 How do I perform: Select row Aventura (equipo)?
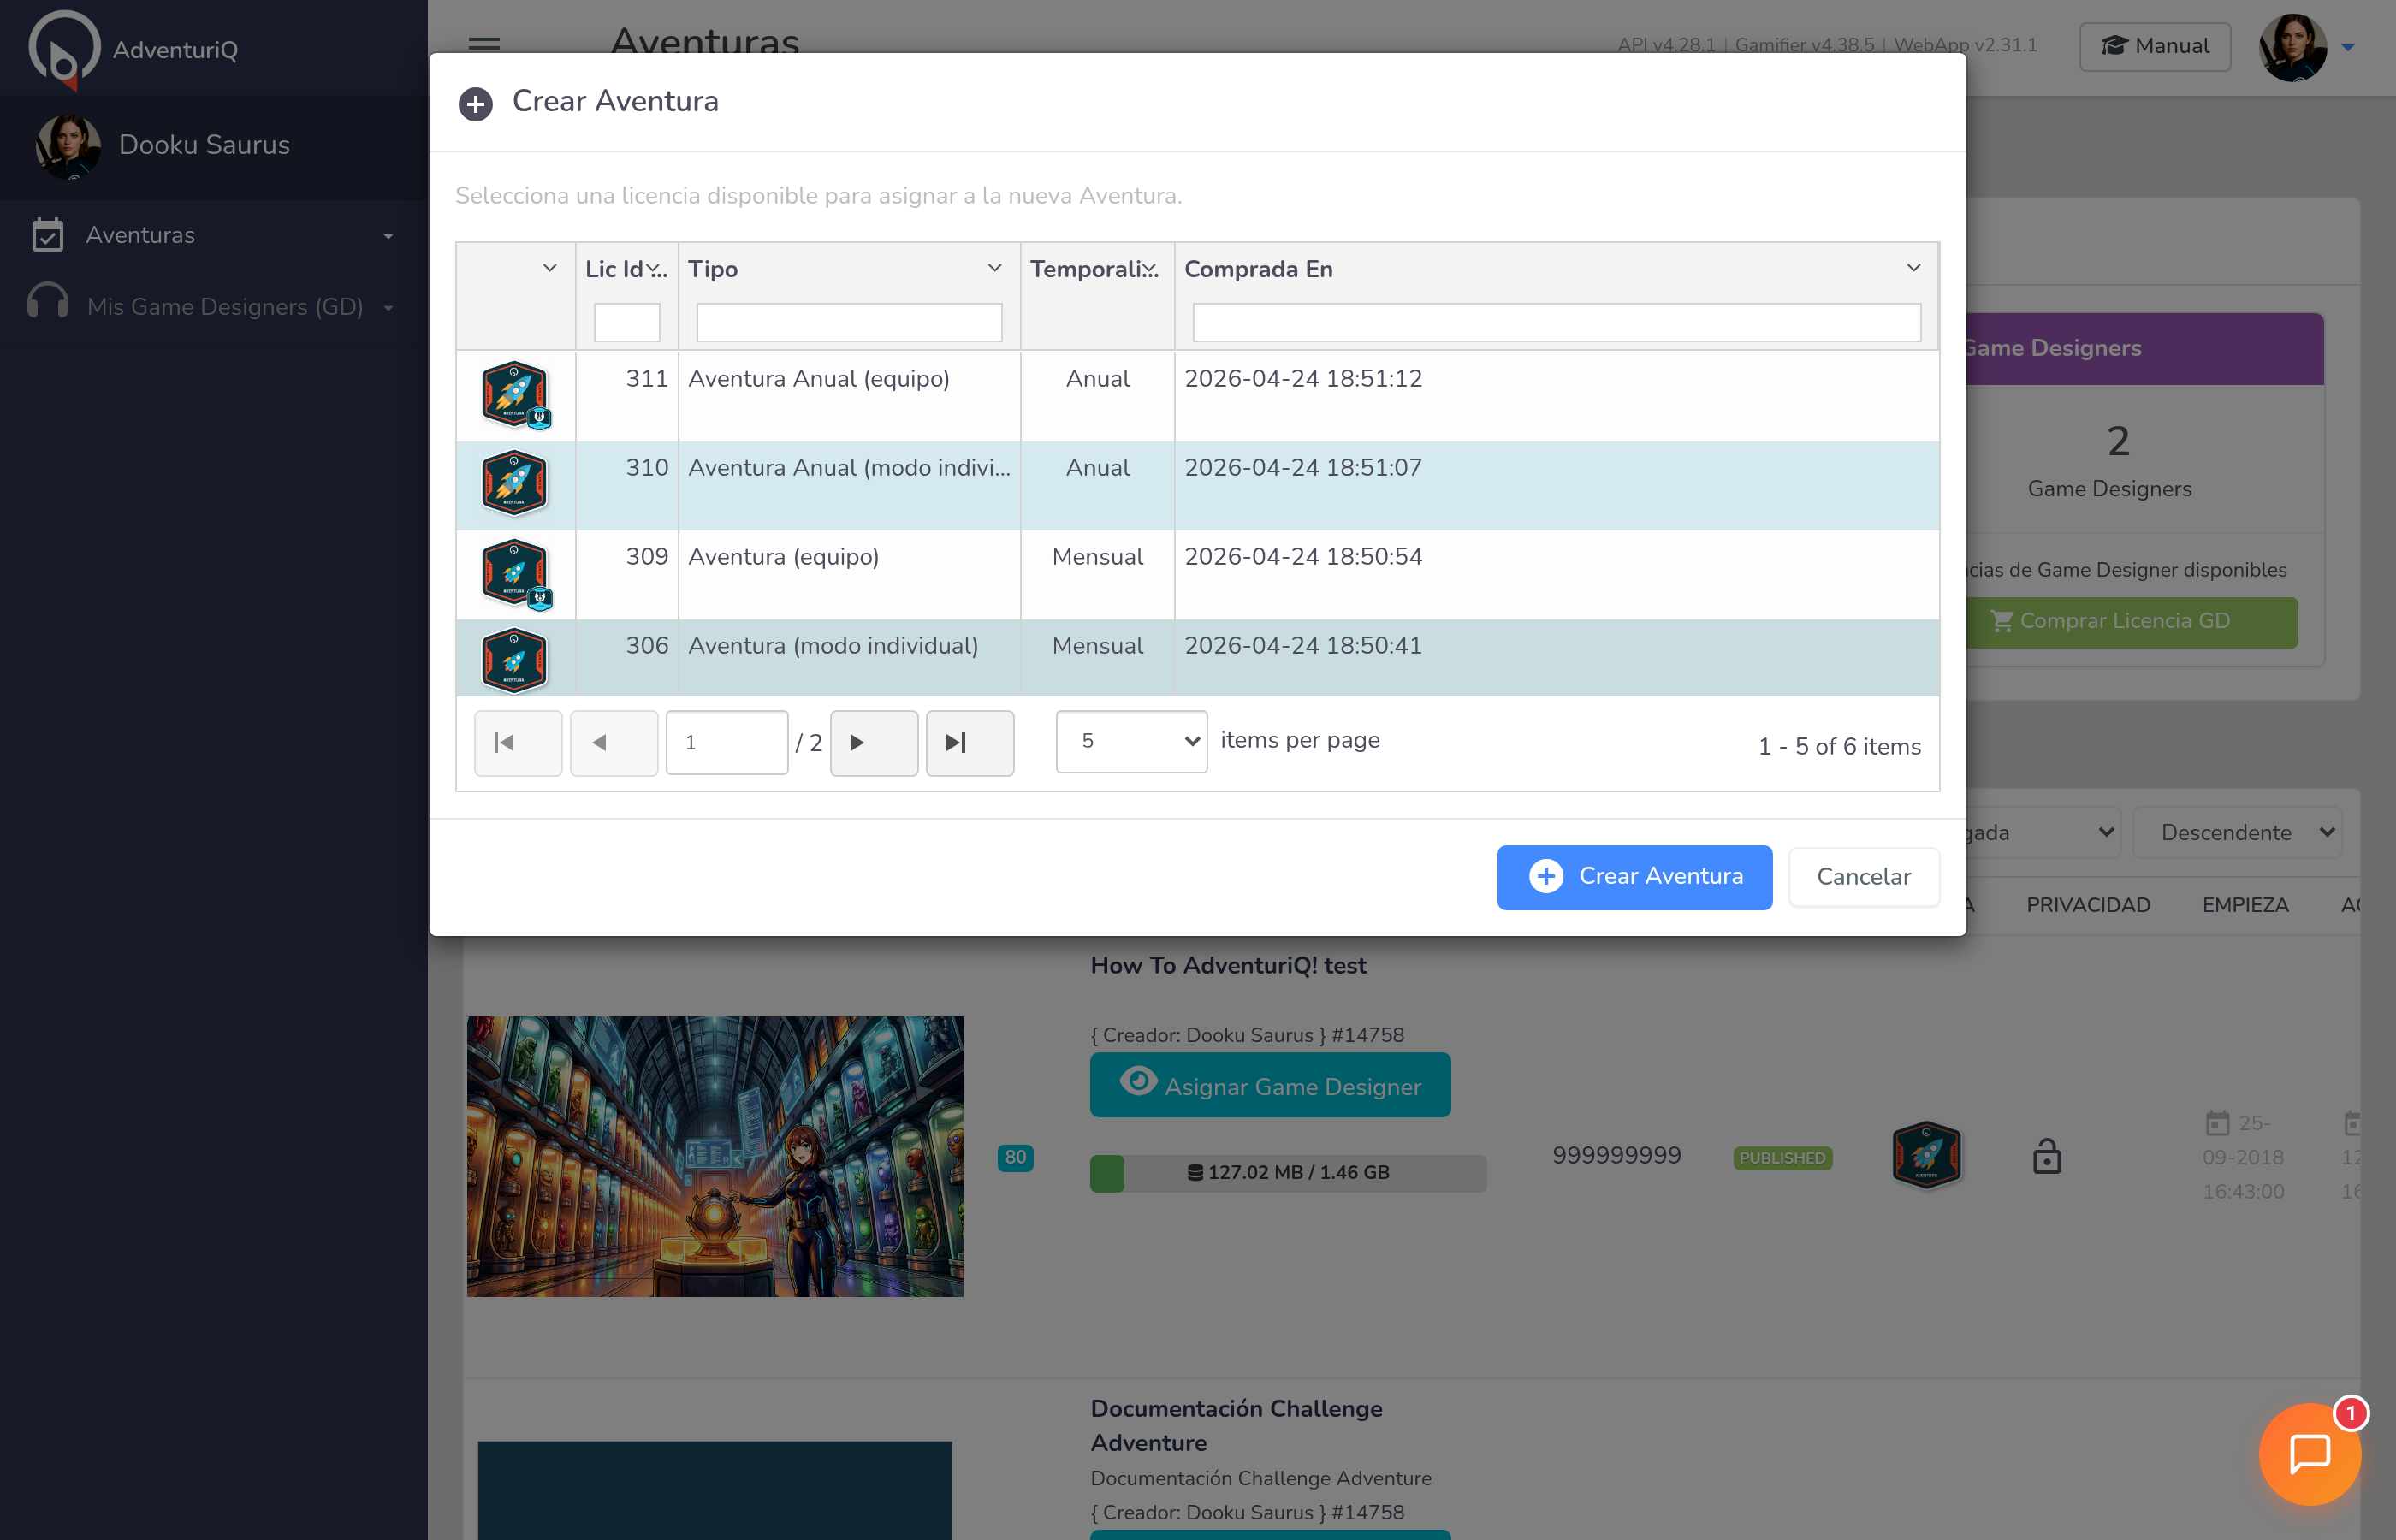click(x=1197, y=574)
